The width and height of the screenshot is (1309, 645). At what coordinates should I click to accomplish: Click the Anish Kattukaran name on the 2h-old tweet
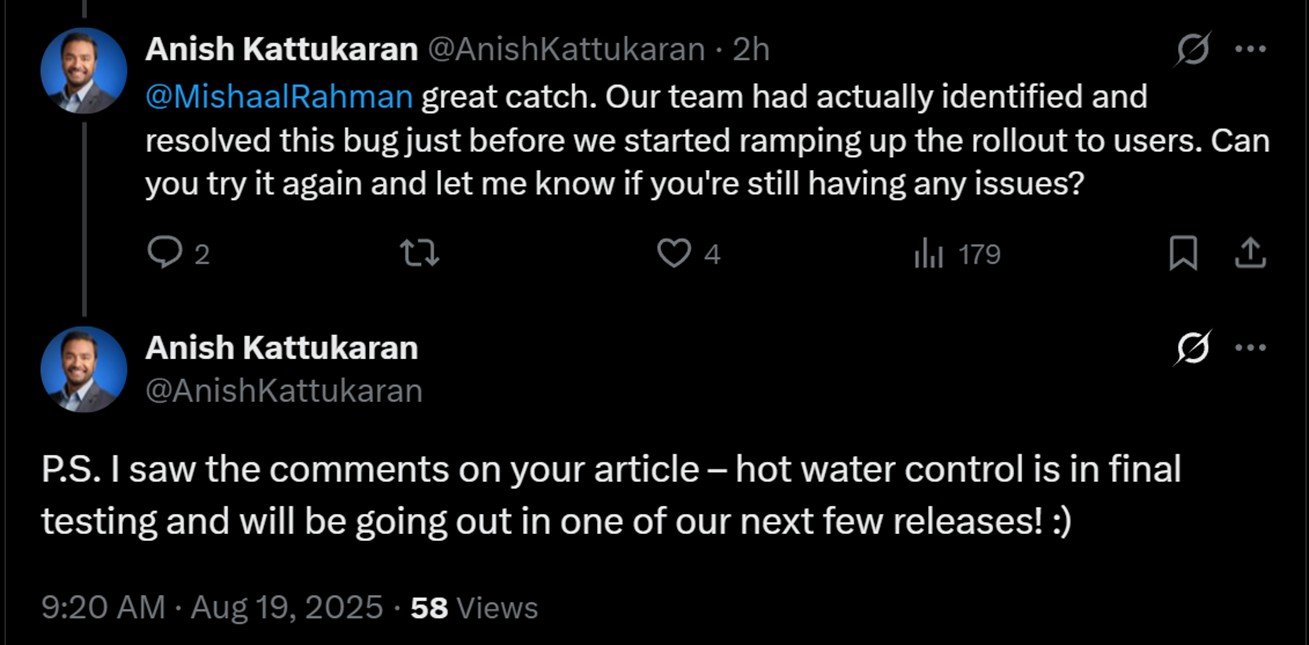(x=281, y=49)
